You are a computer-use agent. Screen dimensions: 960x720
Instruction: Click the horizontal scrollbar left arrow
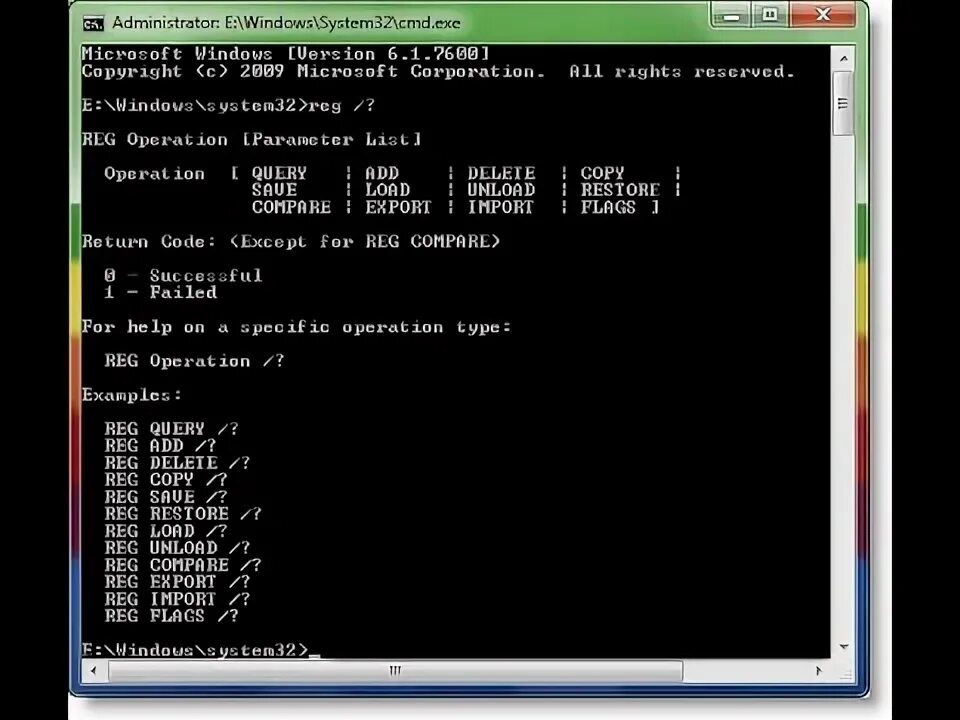93,671
